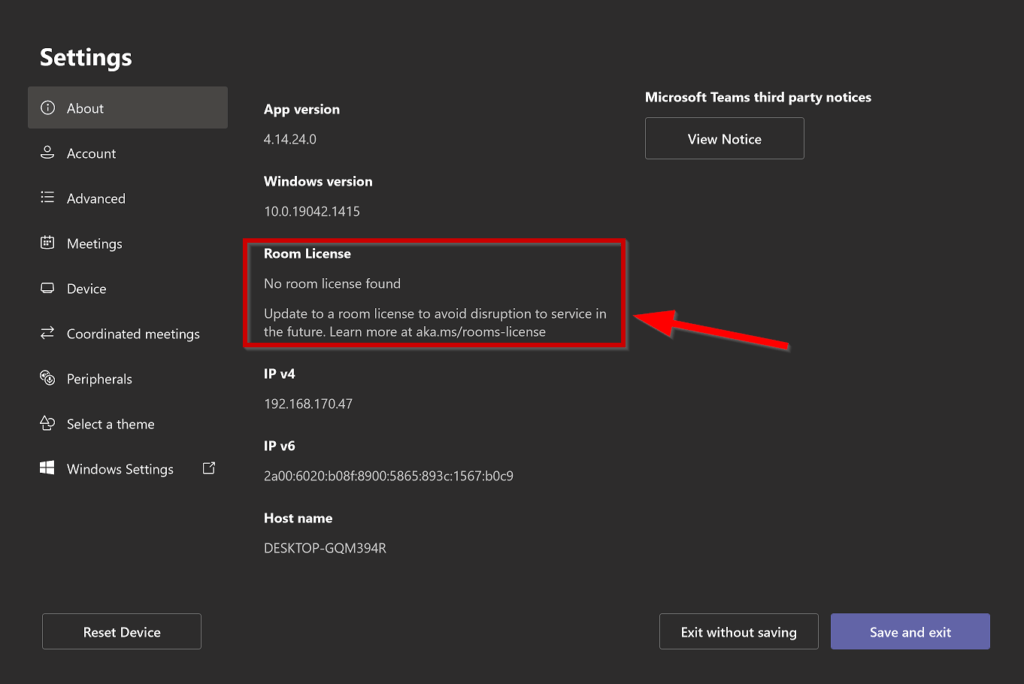Select the Coordinated meetings arrows icon
Viewport: 1024px width, 684px height.
point(49,333)
